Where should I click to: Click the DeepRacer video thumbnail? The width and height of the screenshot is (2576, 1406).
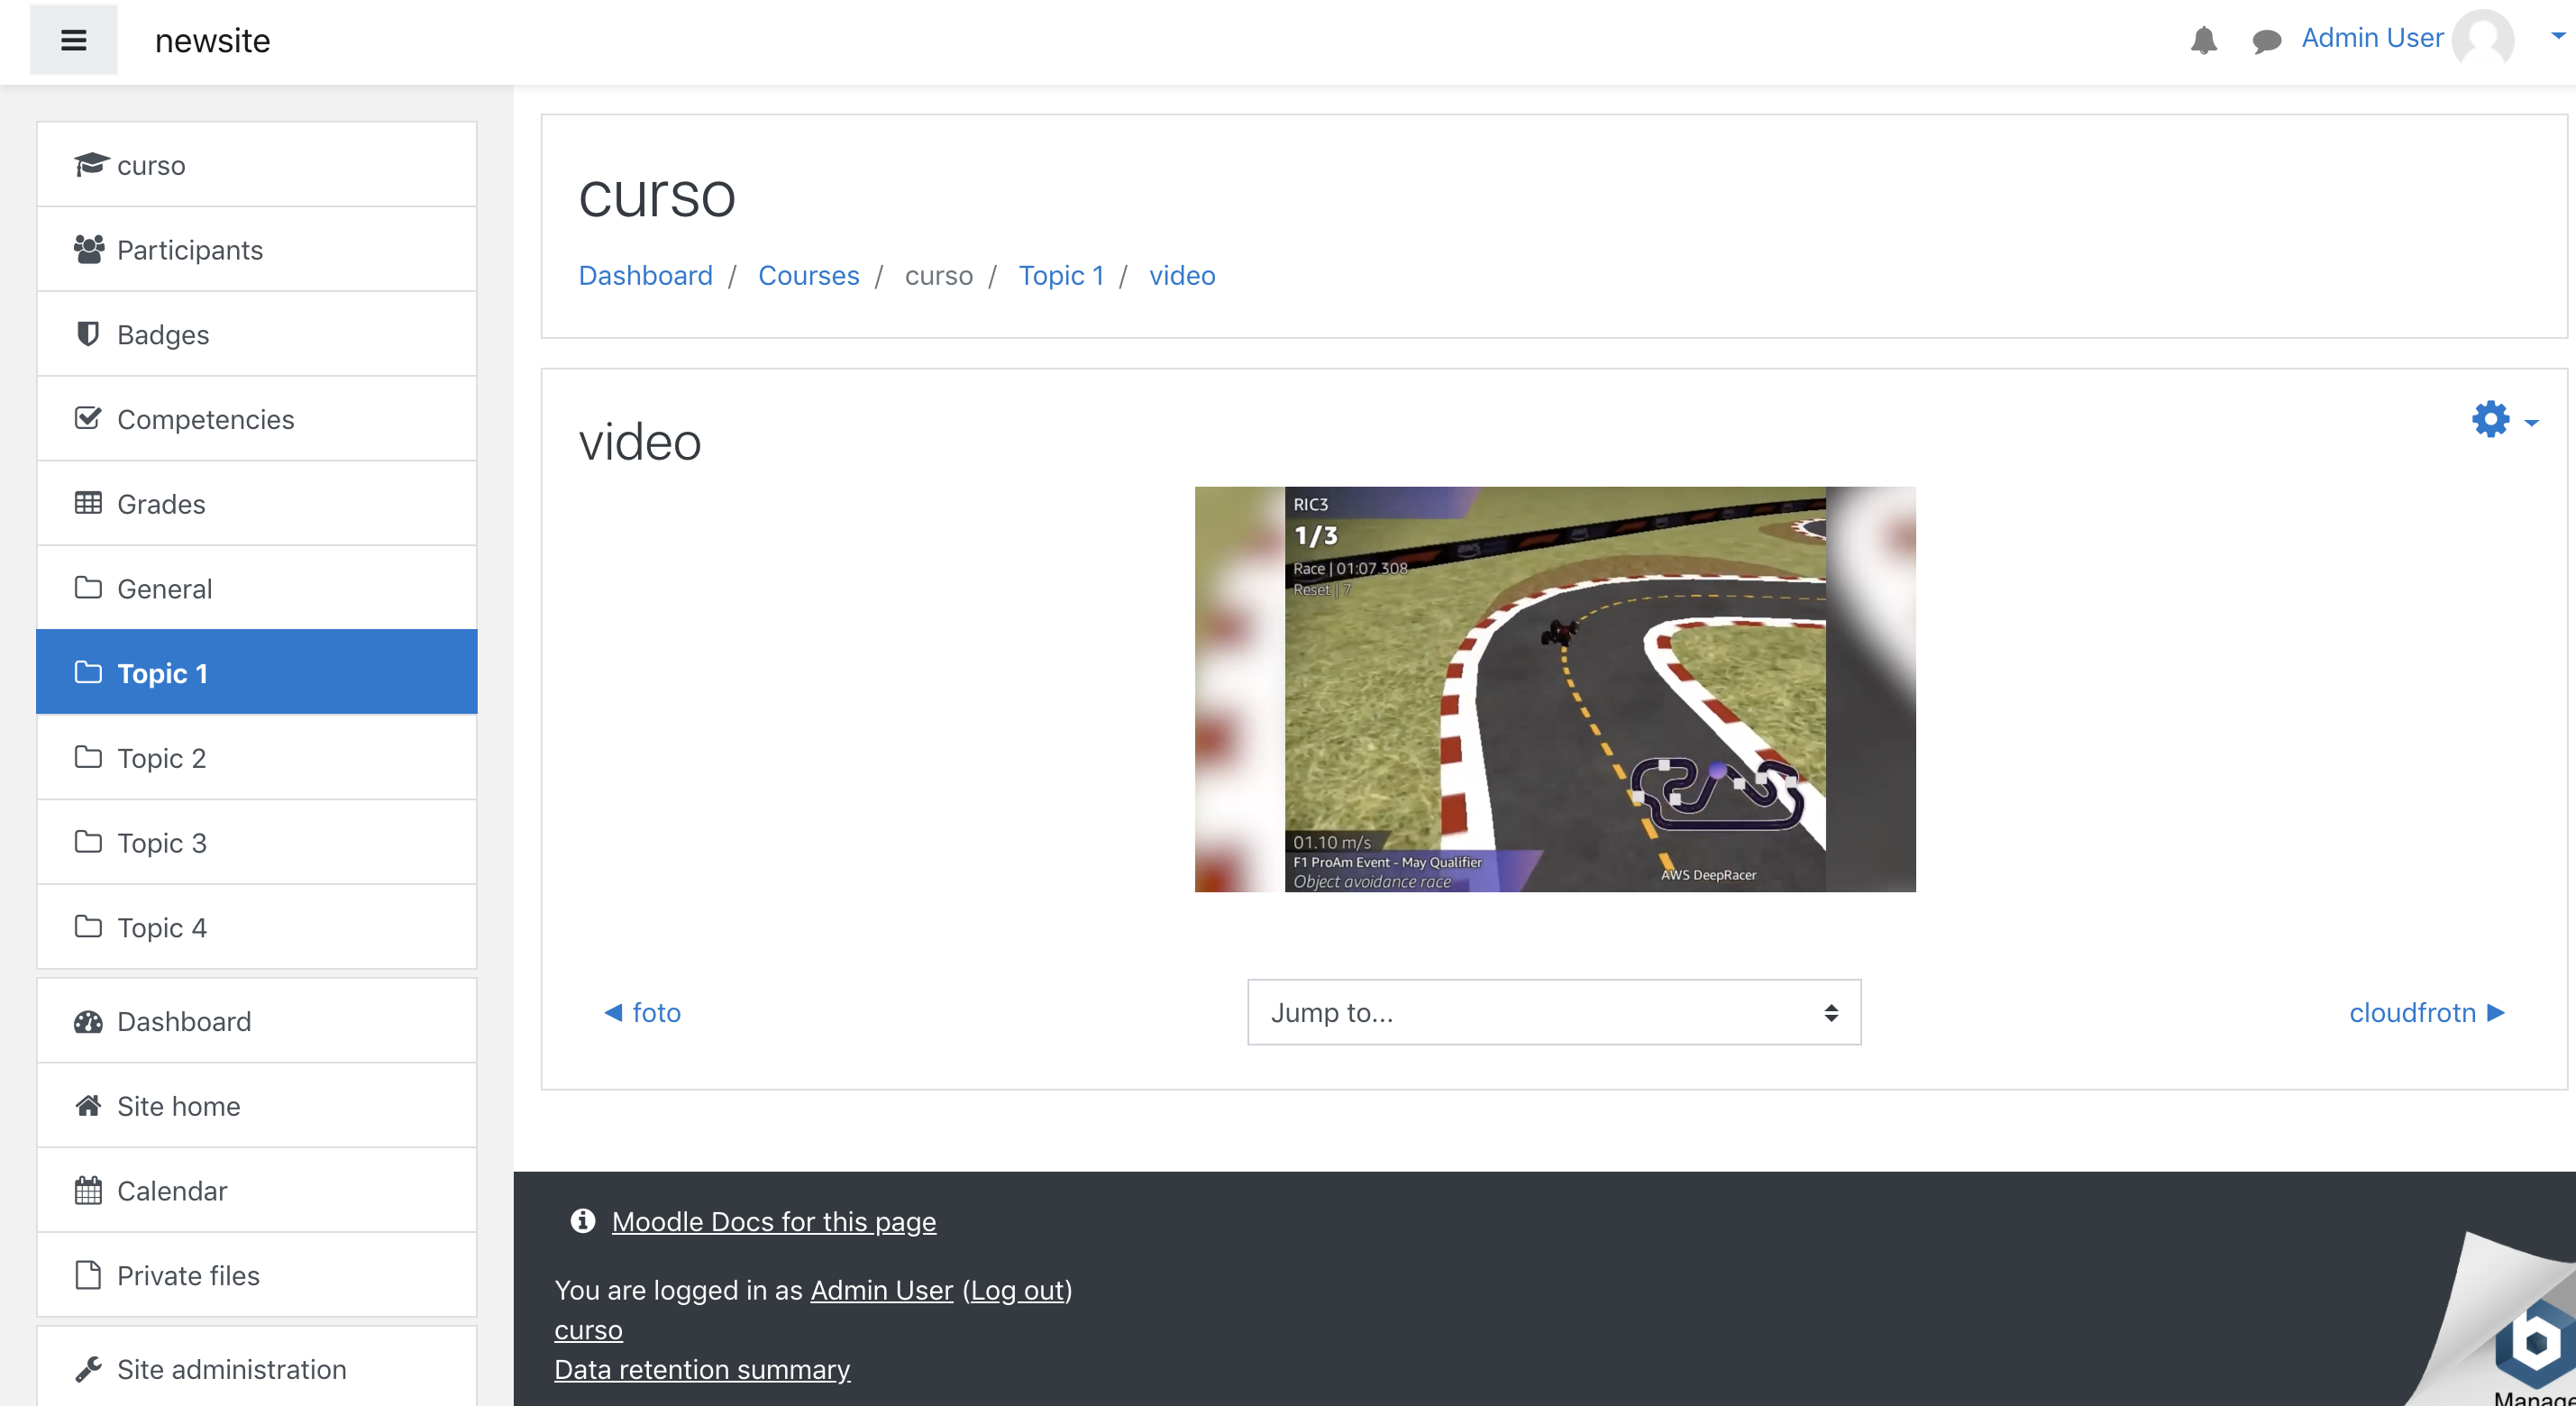tap(1554, 689)
